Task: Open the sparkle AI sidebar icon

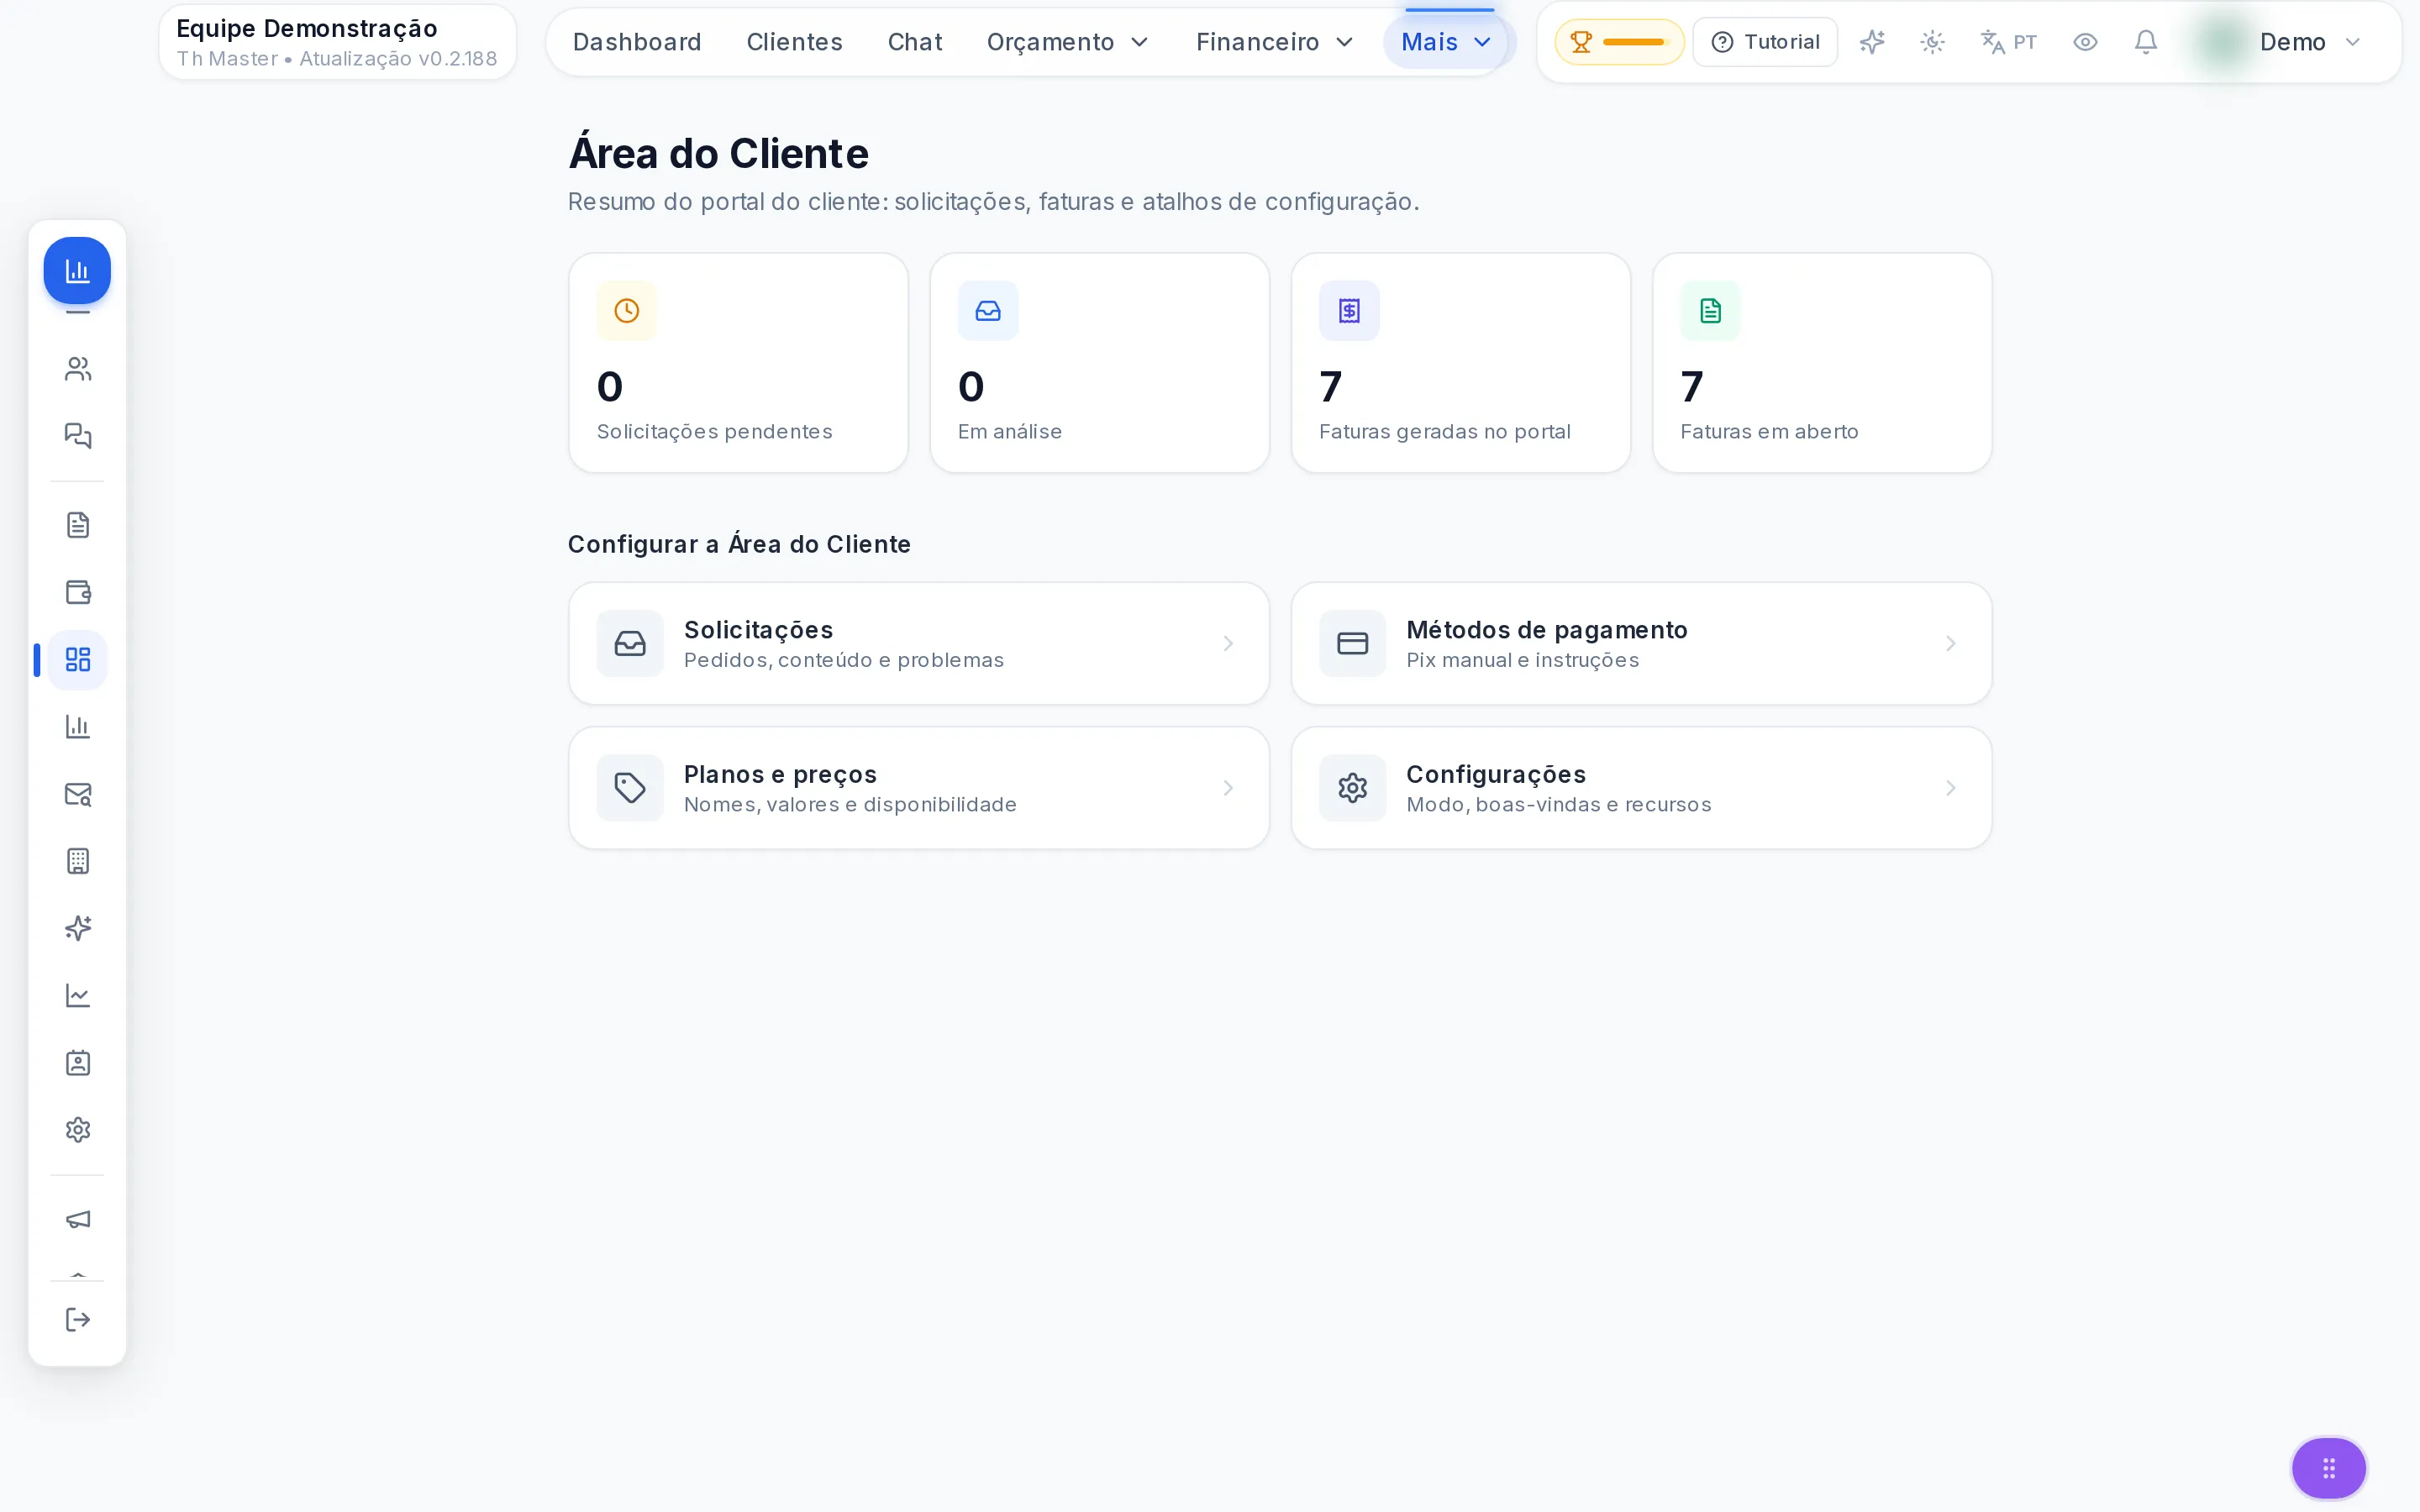Action: [x=77, y=928]
